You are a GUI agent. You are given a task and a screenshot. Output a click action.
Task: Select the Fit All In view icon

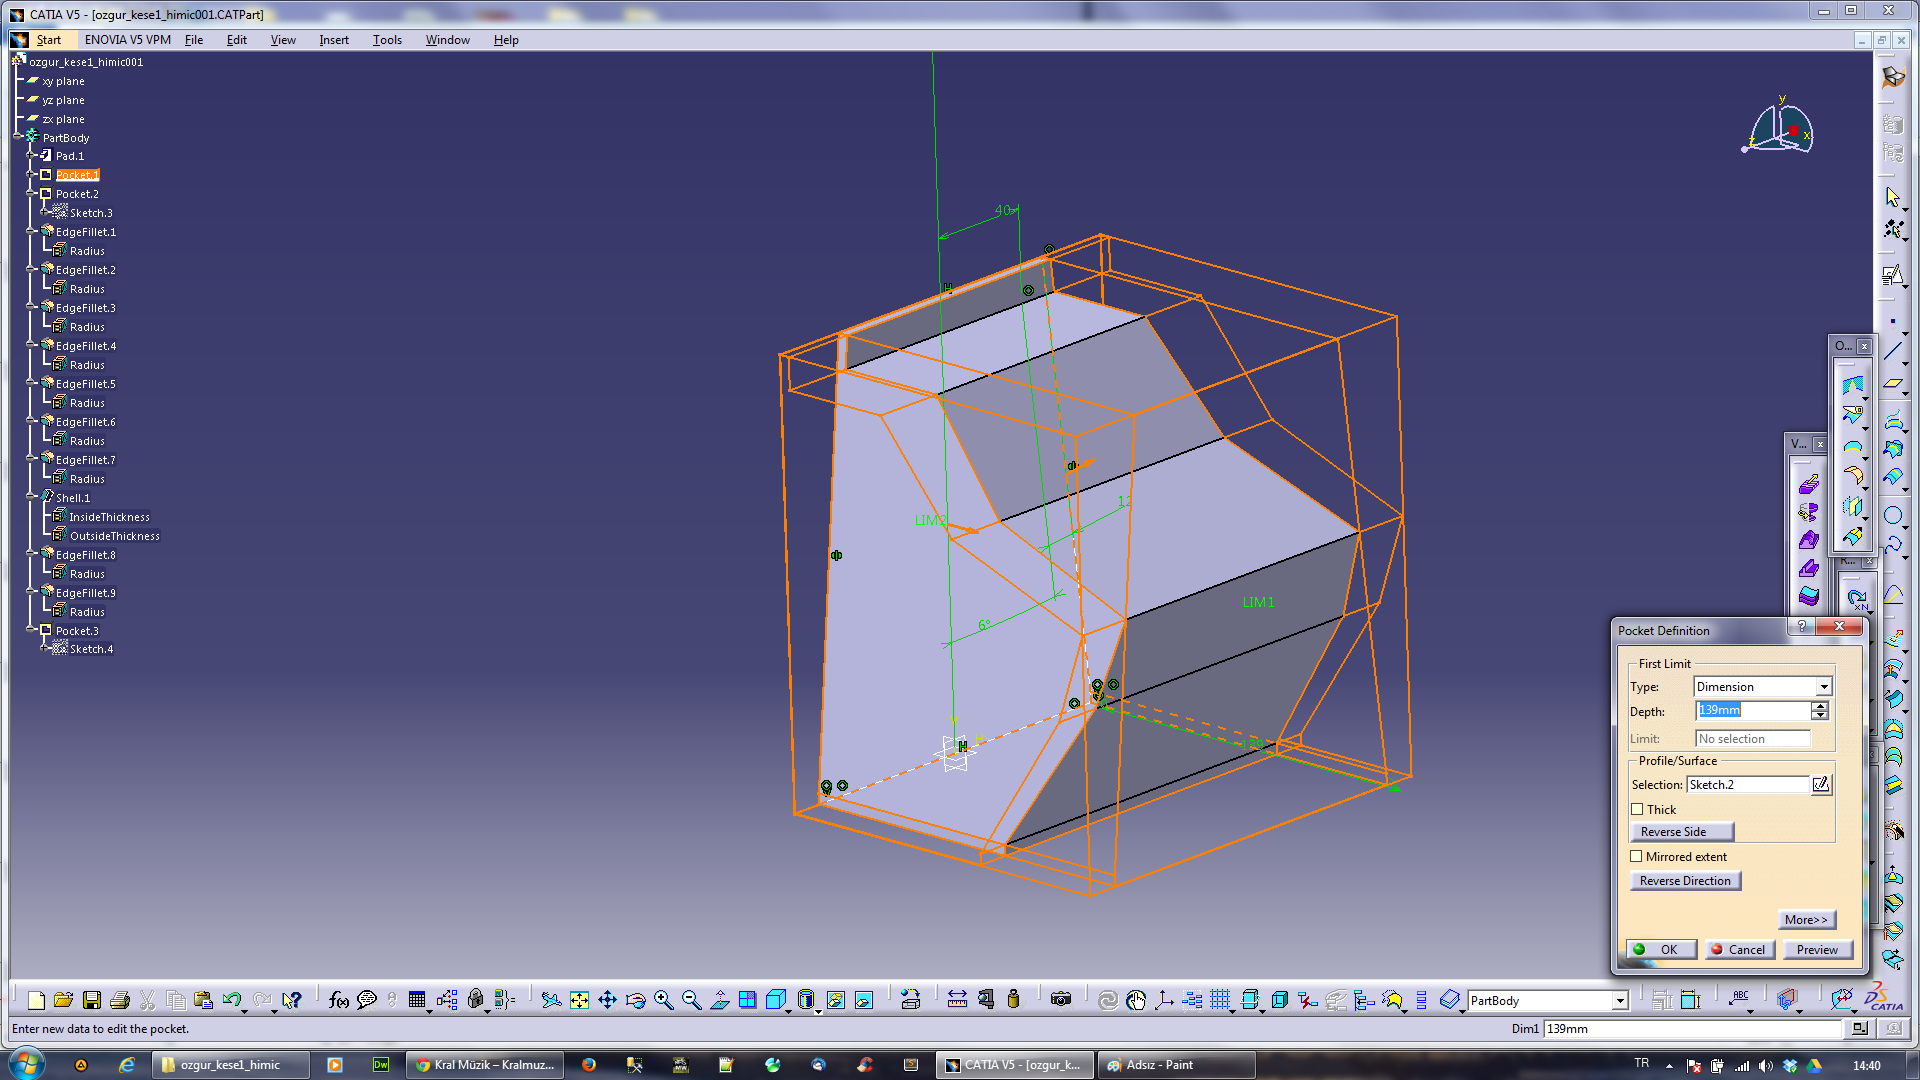(x=579, y=1000)
